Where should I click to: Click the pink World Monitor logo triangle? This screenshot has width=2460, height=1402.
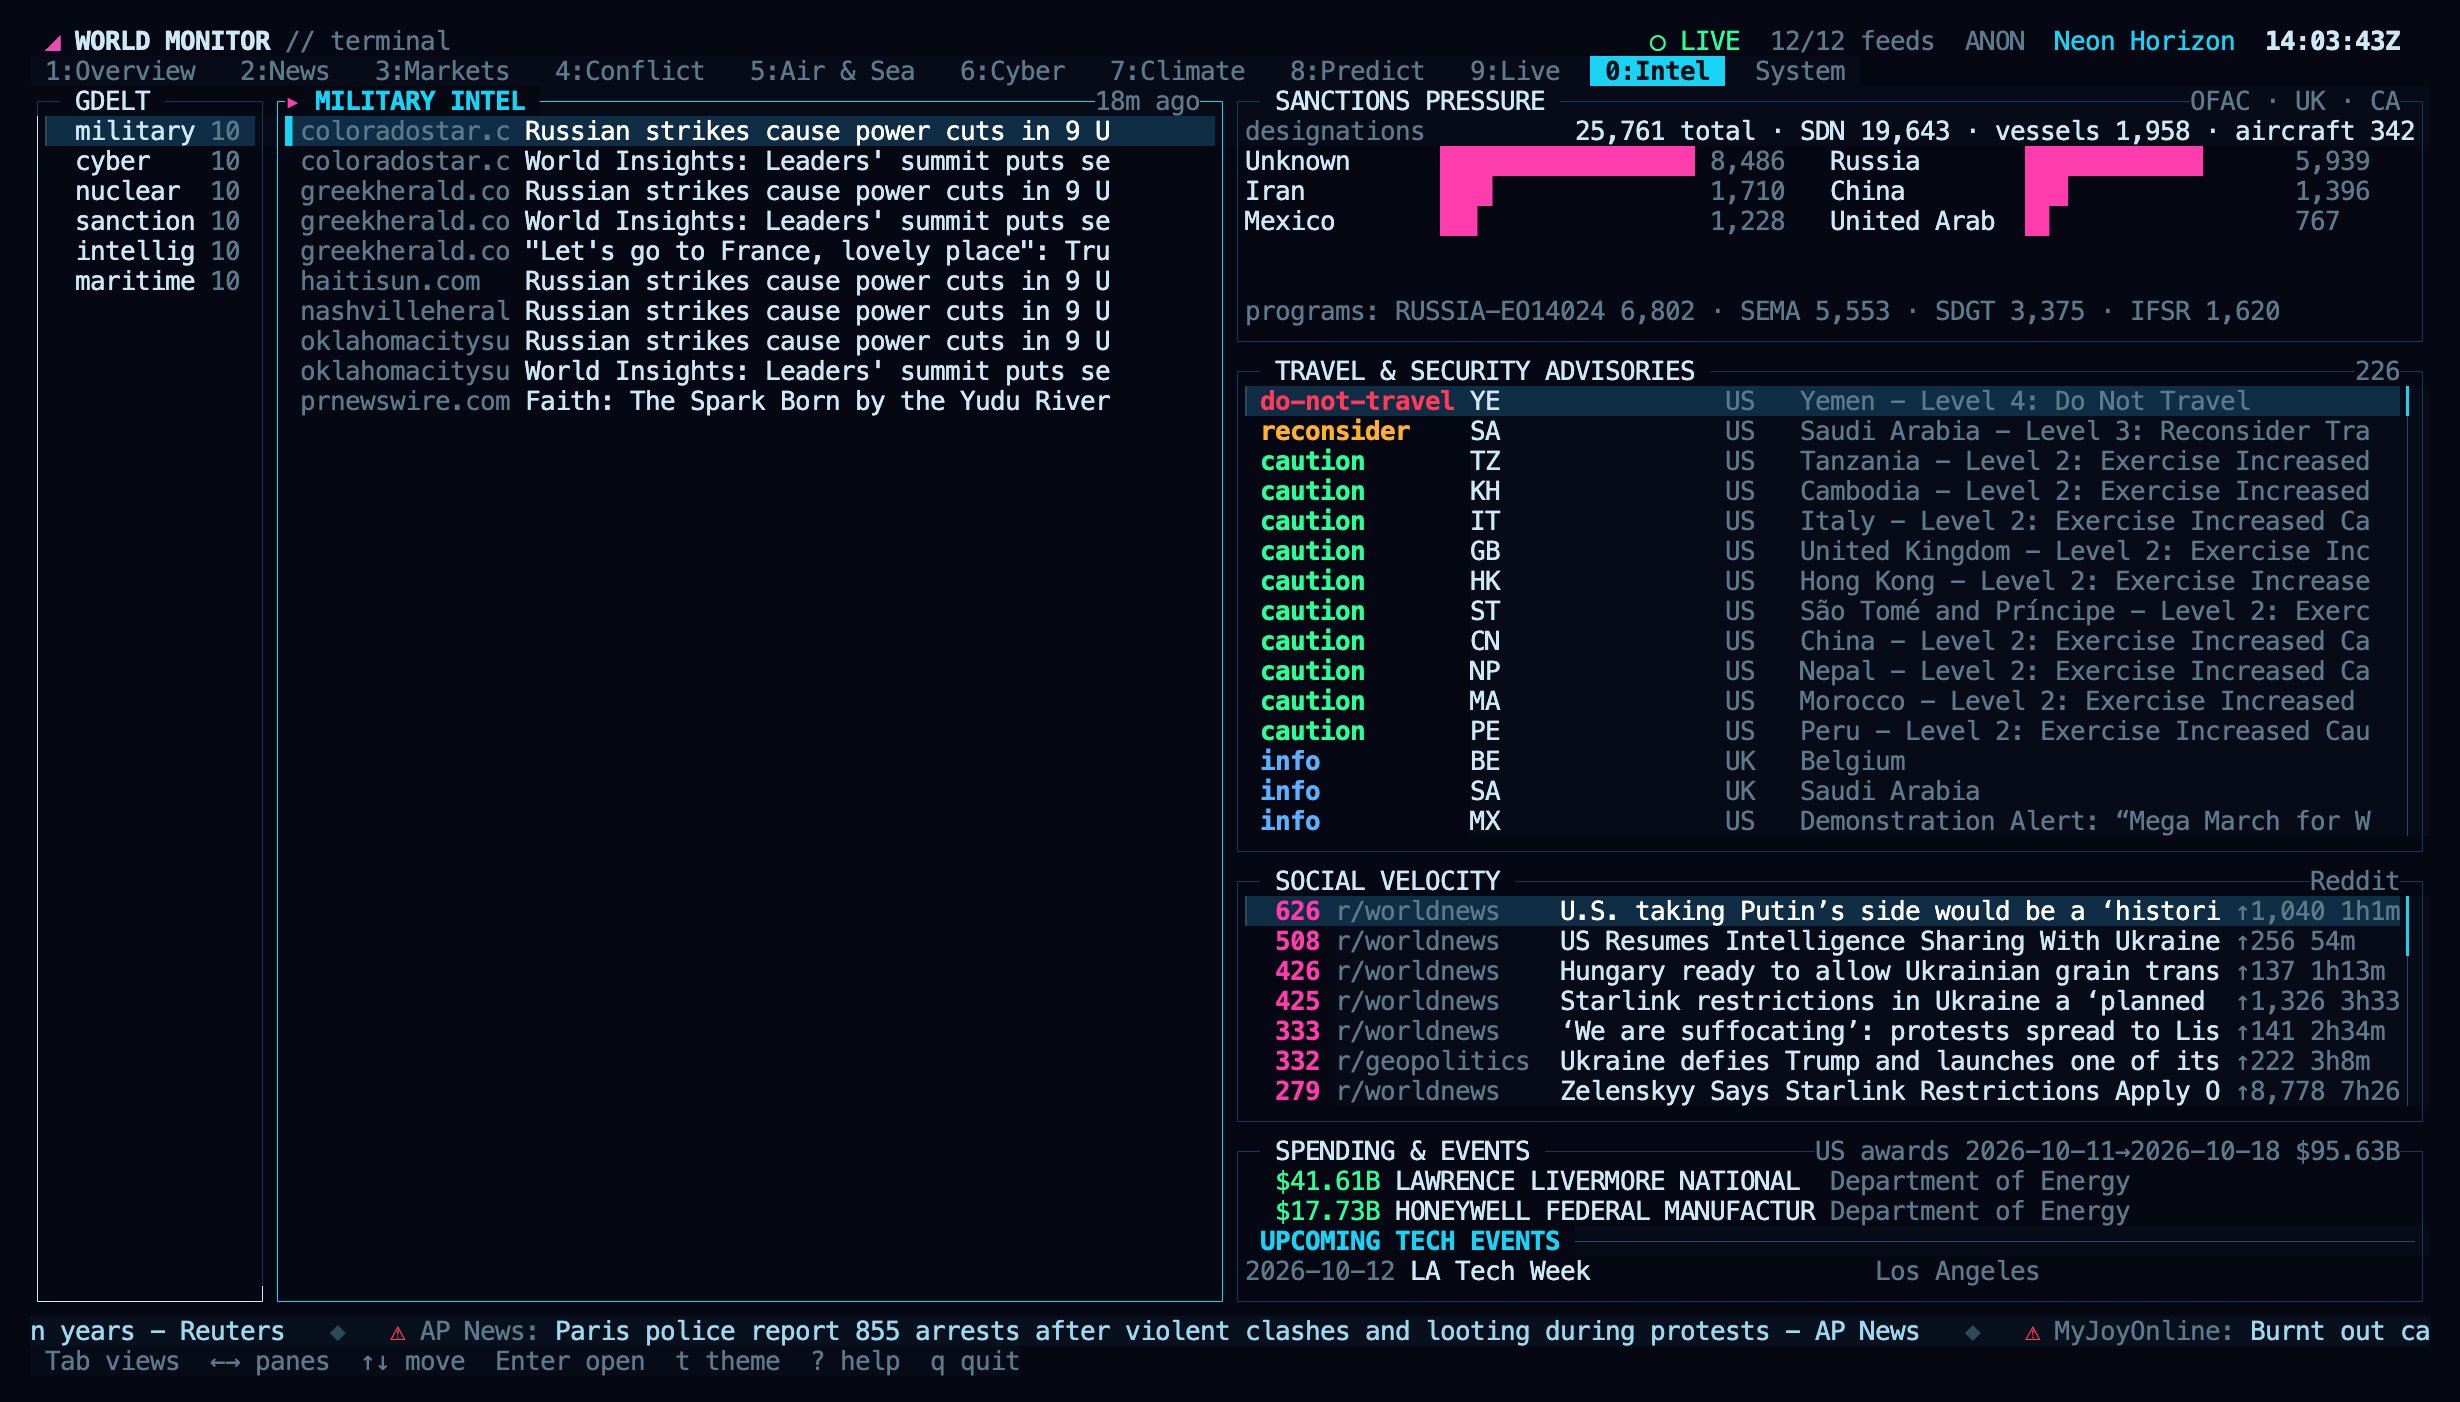tap(54, 42)
